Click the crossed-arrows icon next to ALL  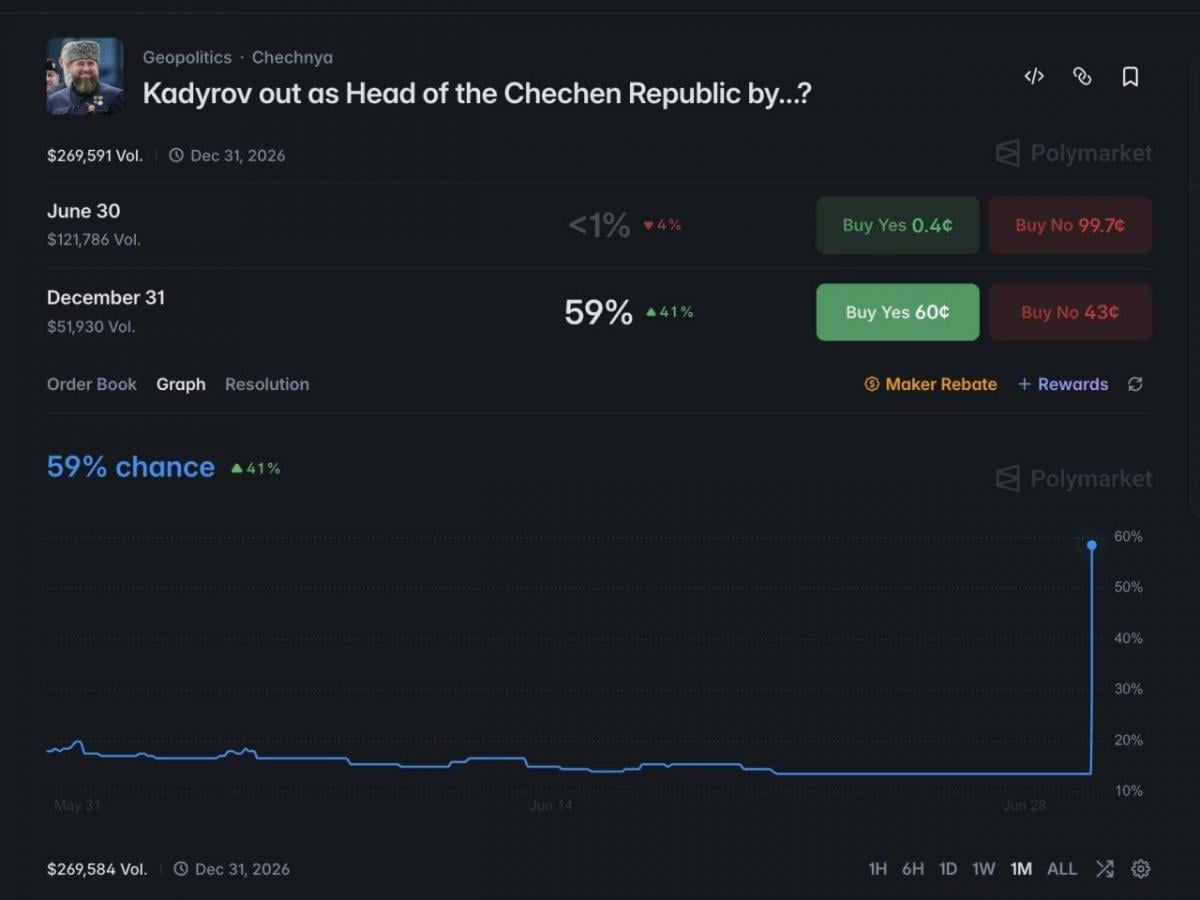tap(1104, 869)
